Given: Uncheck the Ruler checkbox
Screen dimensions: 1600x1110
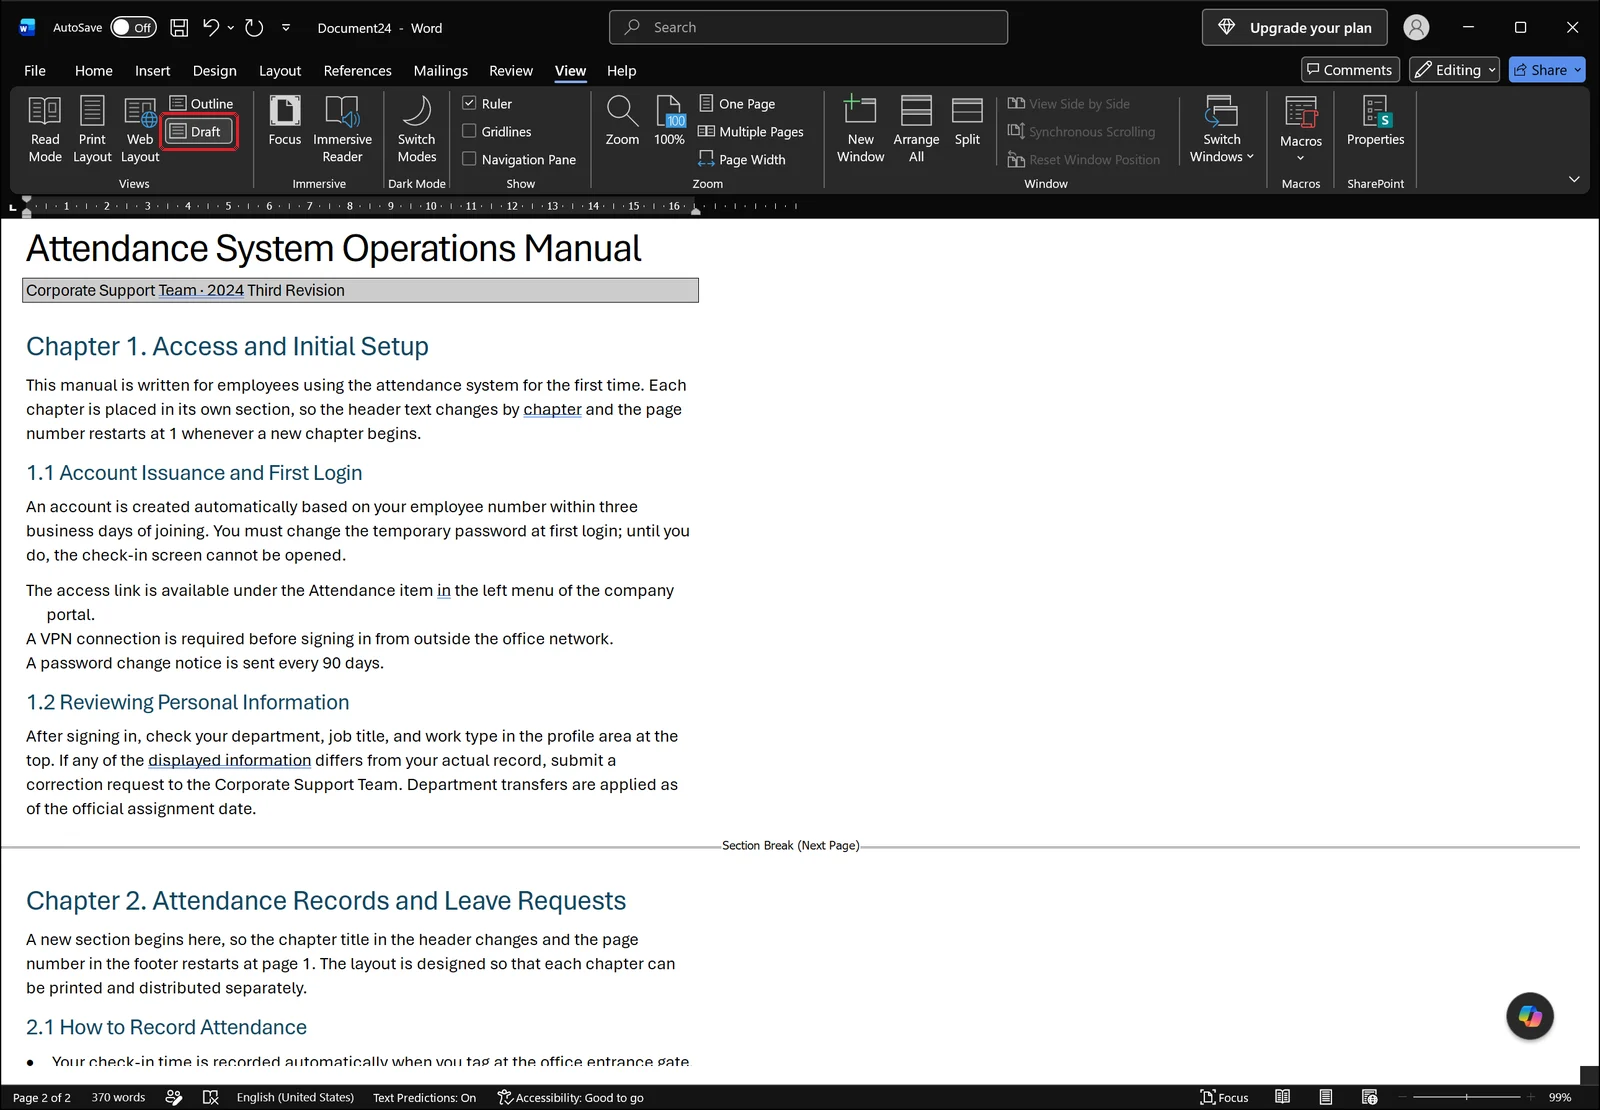Looking at the screenshot, I should click(x=469, y=103).
